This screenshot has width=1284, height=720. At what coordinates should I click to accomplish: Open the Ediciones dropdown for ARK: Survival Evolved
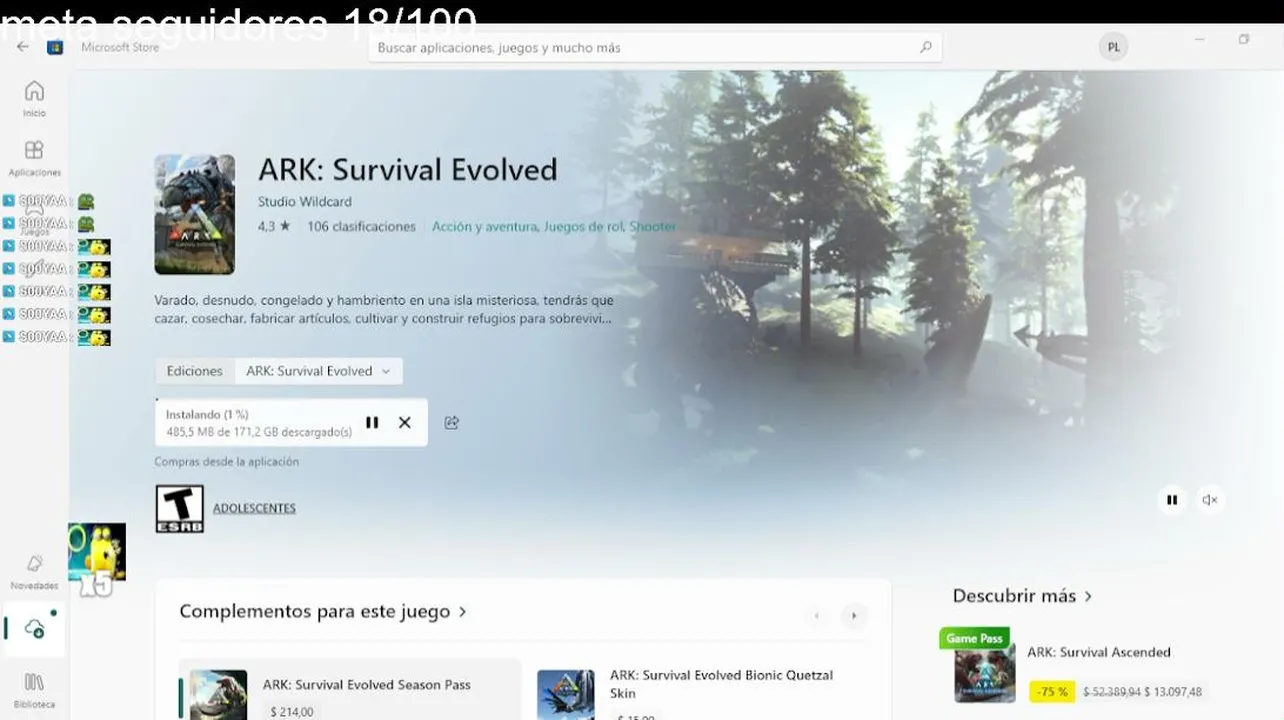pyautogui.click(x=319, y=371)
